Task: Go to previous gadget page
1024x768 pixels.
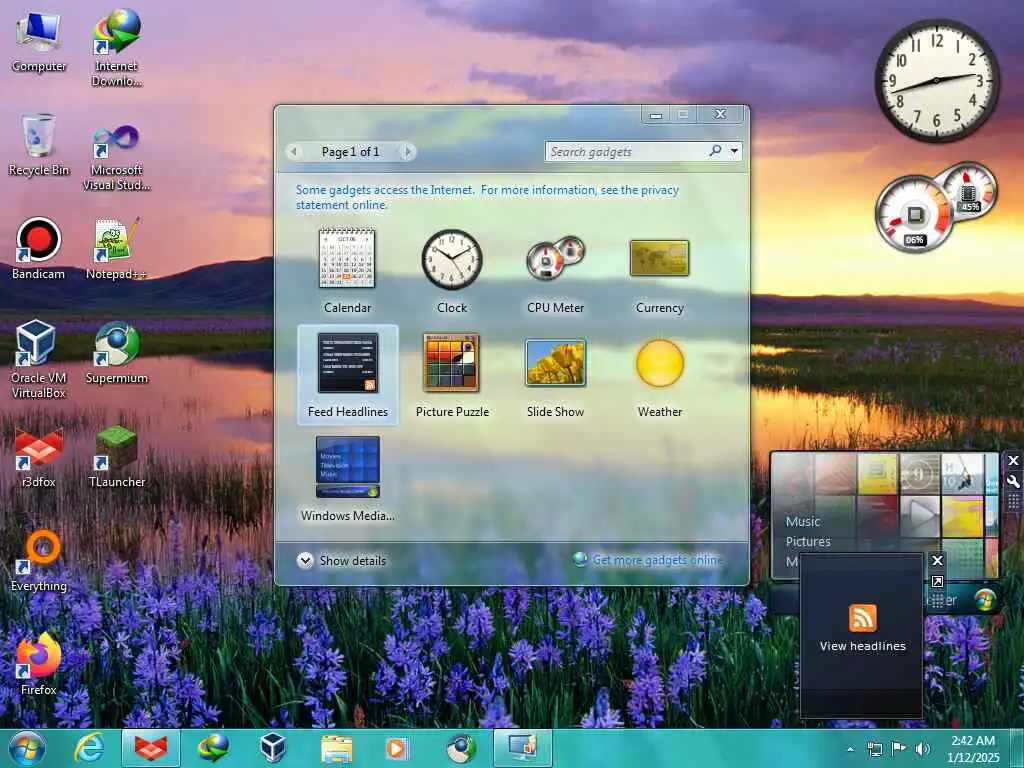Action: (x=294, y=152)
